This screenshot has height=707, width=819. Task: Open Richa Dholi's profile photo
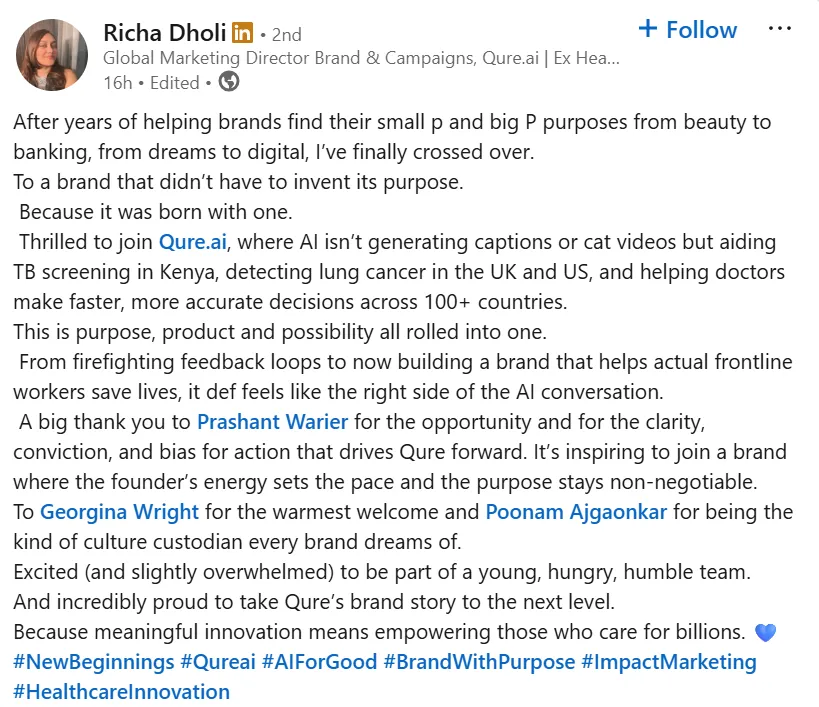point(52,55)
